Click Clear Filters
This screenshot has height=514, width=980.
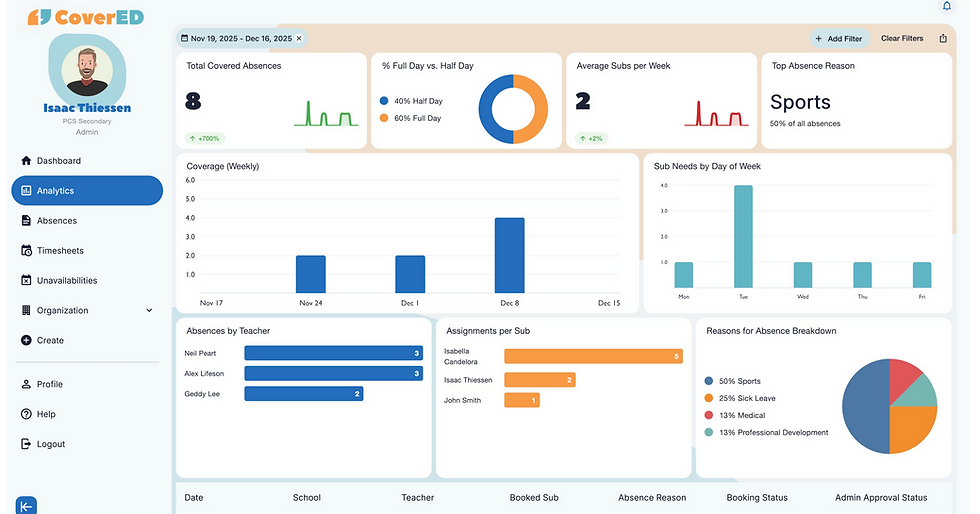(x=902, y=38)
